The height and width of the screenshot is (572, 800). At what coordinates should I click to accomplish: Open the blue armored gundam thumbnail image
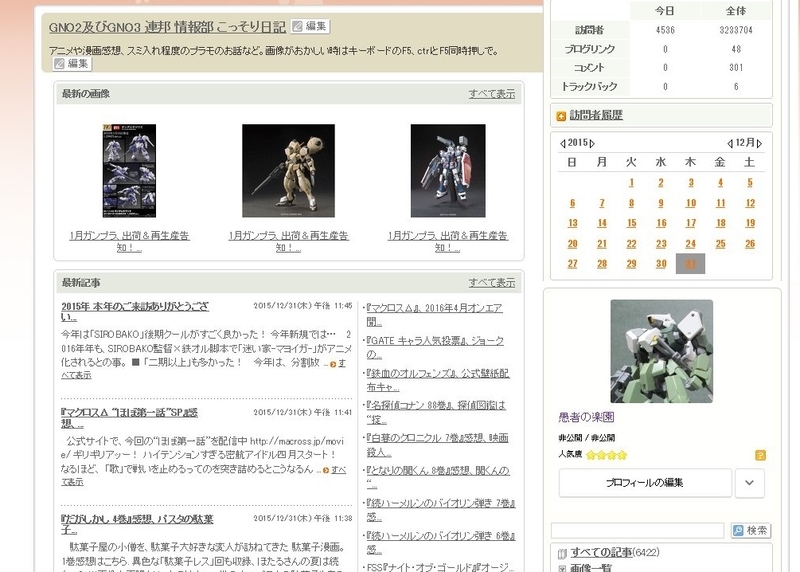pos(448,171)
